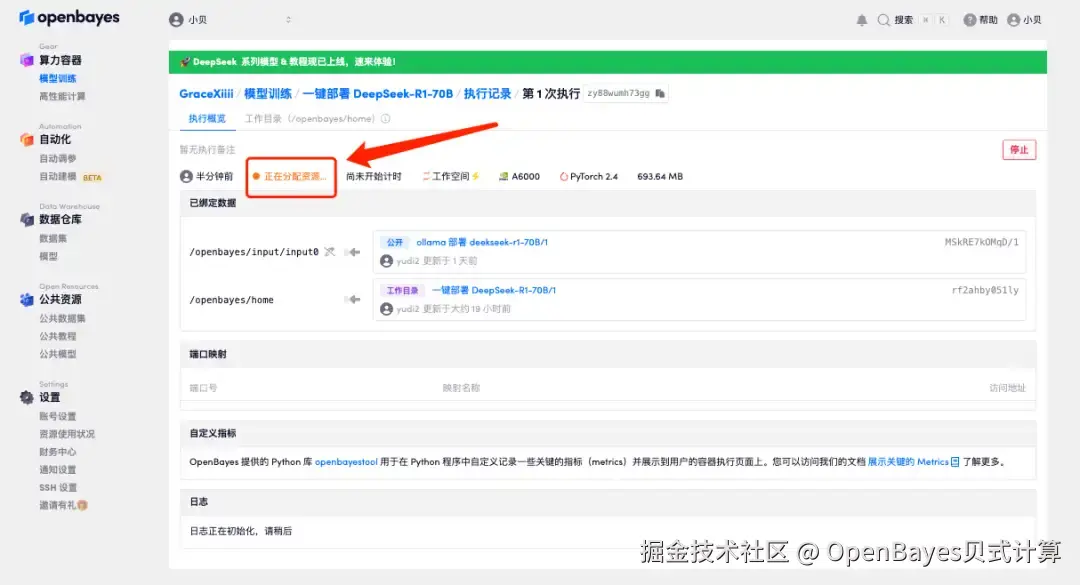Click 暂无执行备注 to add a note

207,150
